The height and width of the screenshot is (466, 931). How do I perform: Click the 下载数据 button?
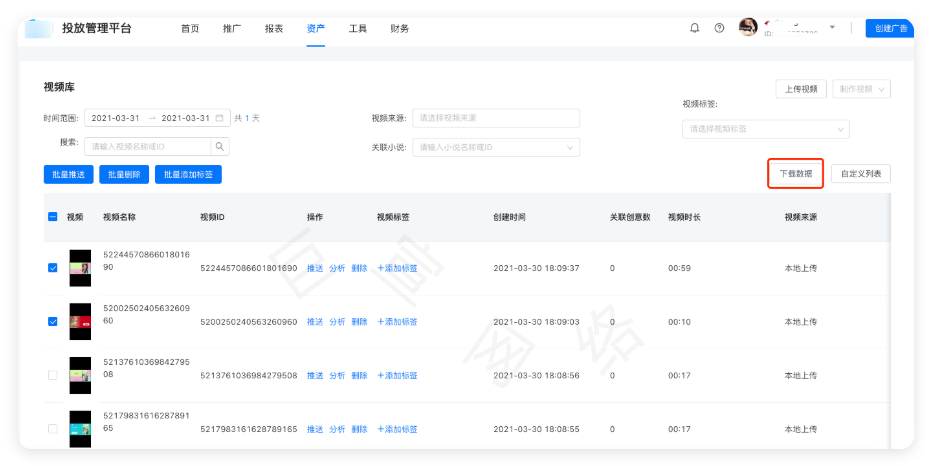[796, 174]
